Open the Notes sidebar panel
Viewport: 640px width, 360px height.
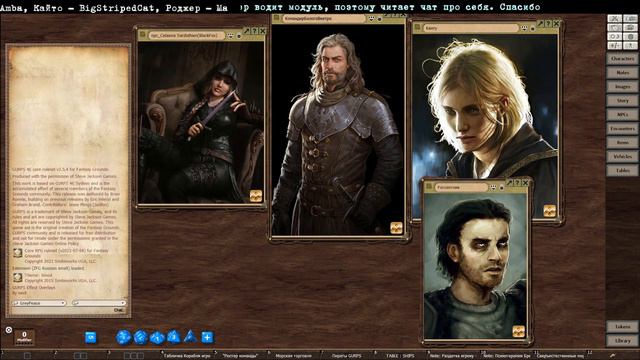pyautogui.click(x=622, y=72)
